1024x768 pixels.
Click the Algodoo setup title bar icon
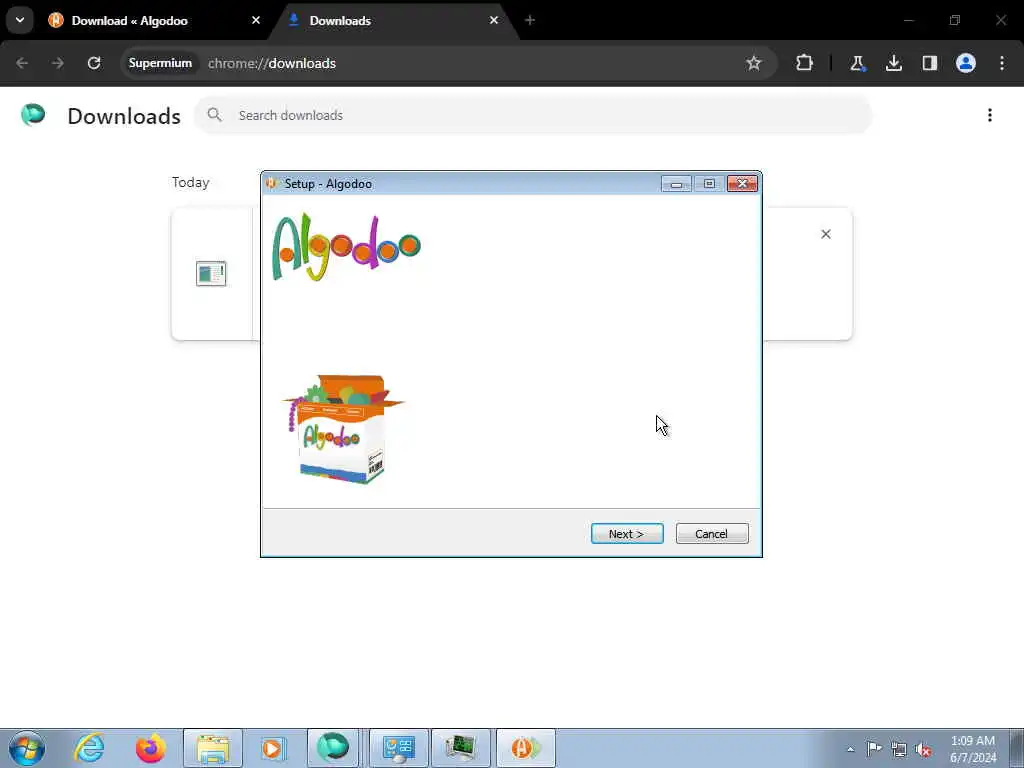tap(272, 184)
